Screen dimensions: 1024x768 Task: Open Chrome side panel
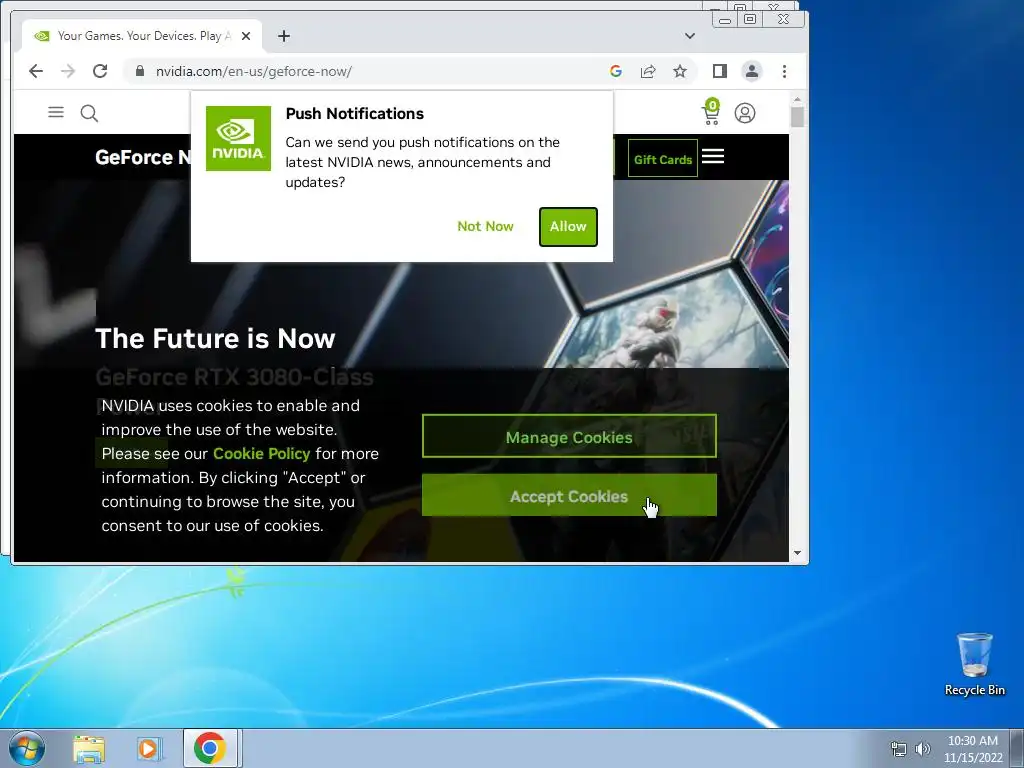720,71
